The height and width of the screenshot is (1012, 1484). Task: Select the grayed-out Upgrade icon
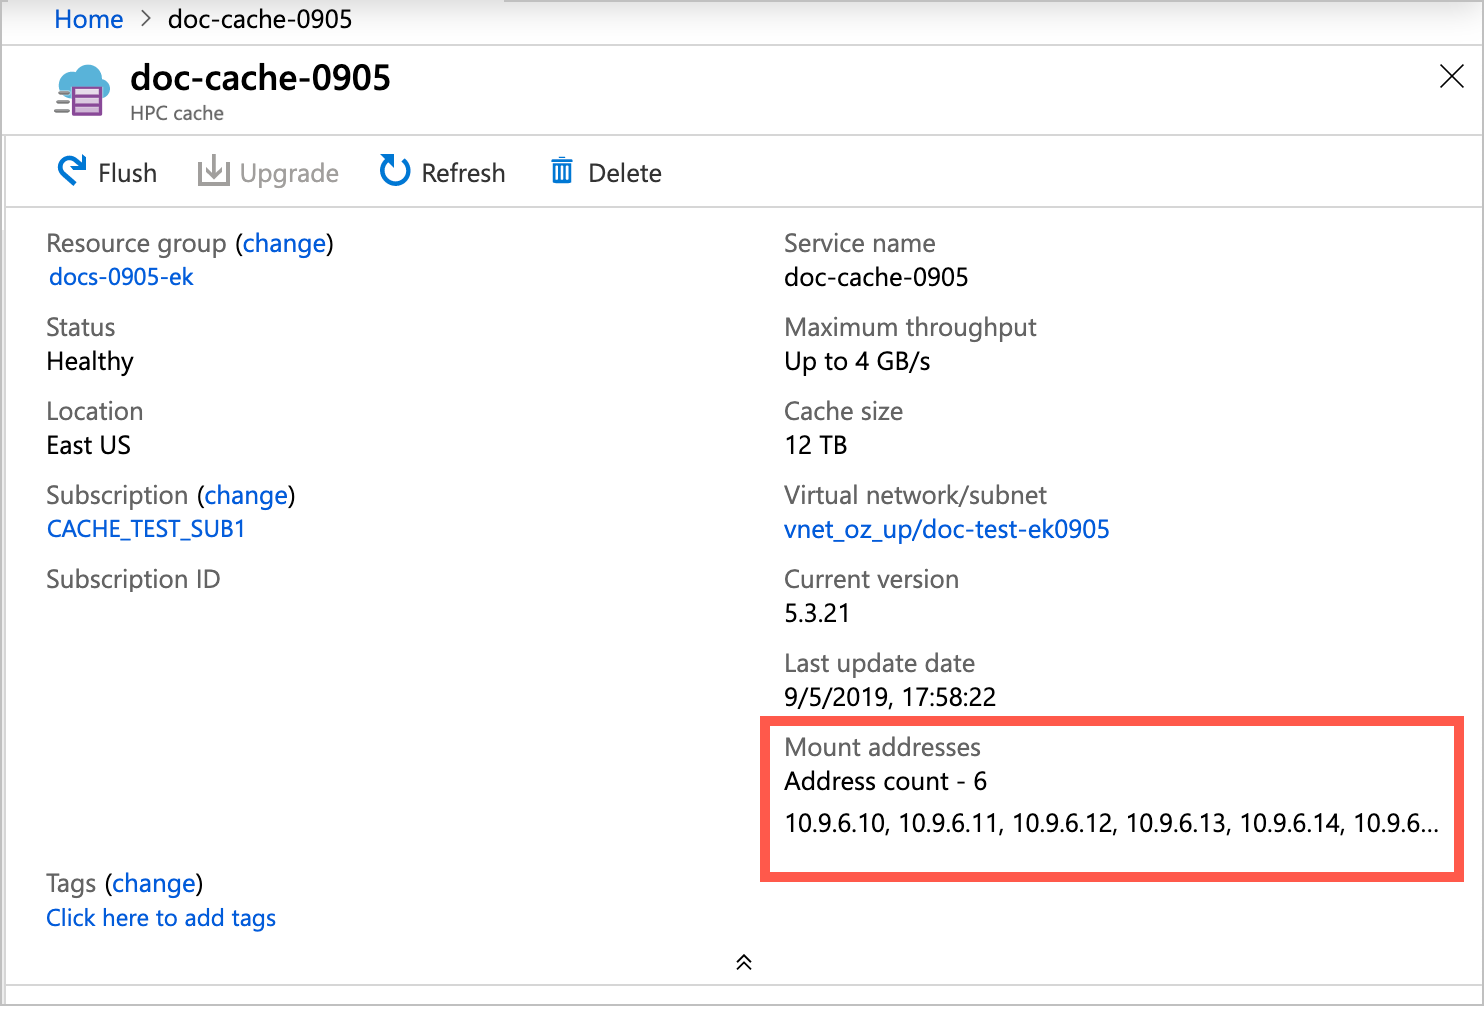(213, 171)
